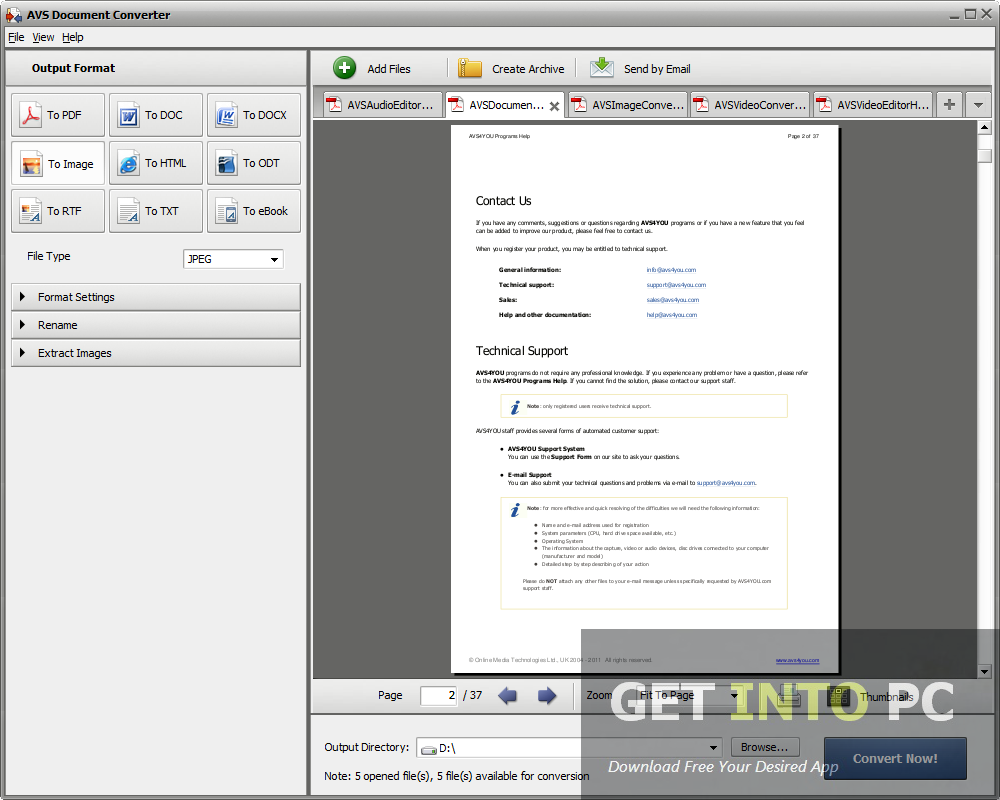Click the Send by Email label
The image size is (1000, 800).
(x=657, y=69)
